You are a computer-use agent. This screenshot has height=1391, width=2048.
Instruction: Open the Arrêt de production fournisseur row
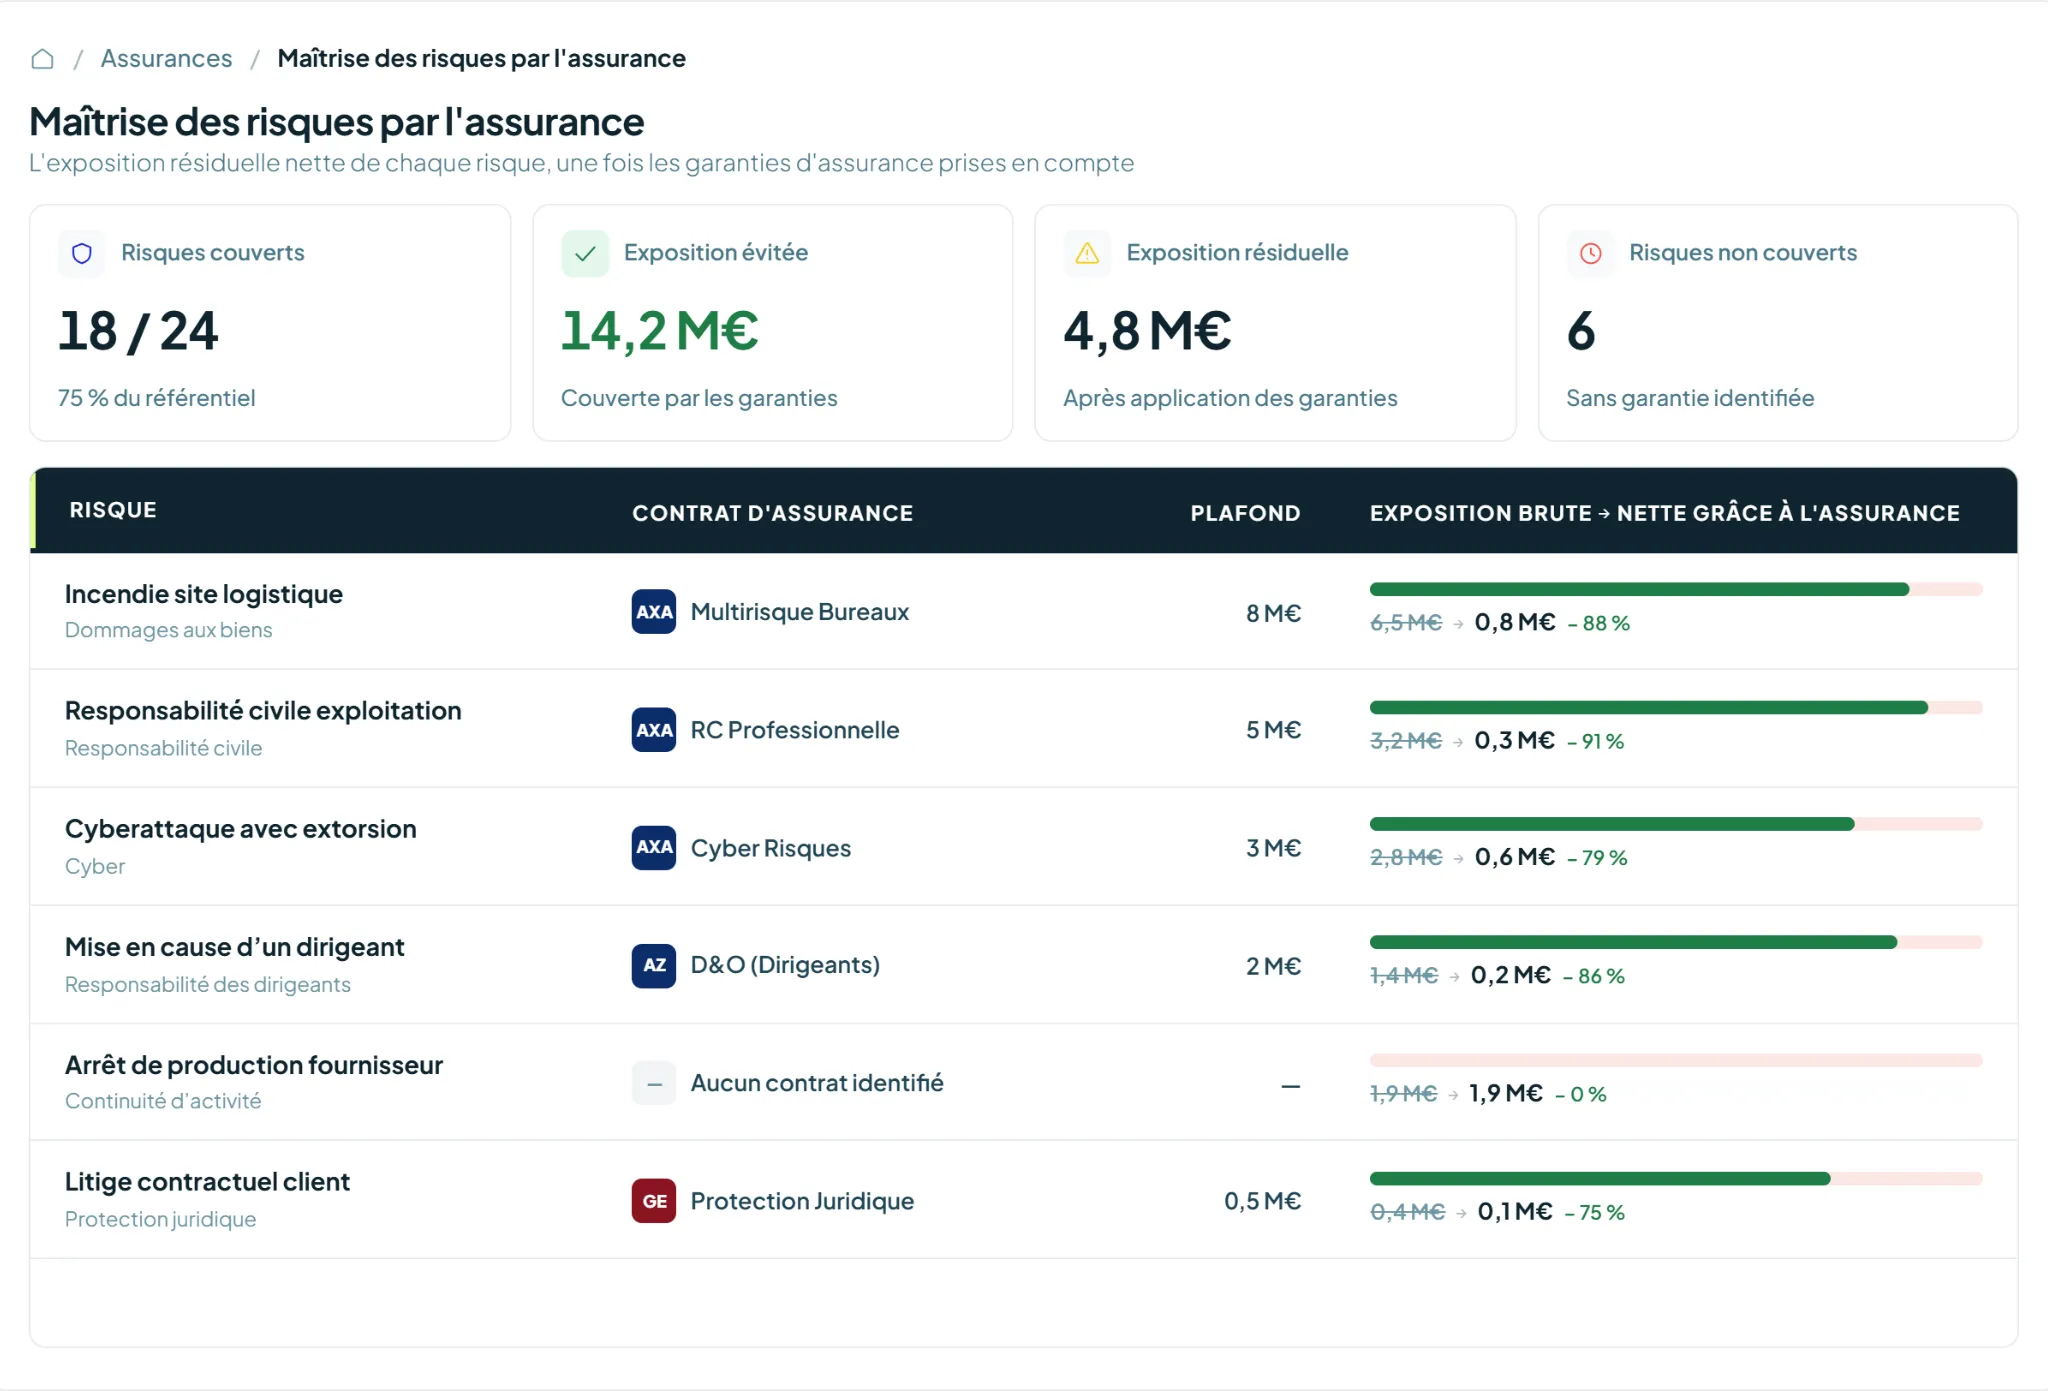1024,1082
